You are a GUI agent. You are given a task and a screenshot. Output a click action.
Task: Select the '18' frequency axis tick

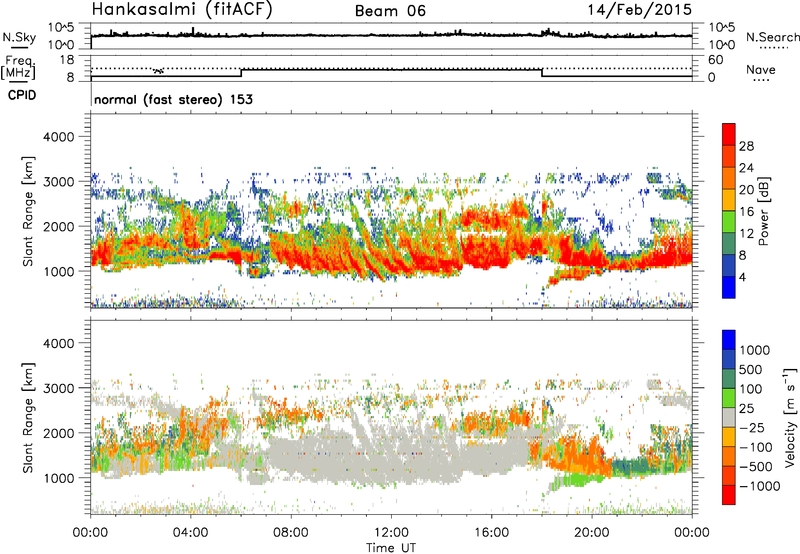67,59
